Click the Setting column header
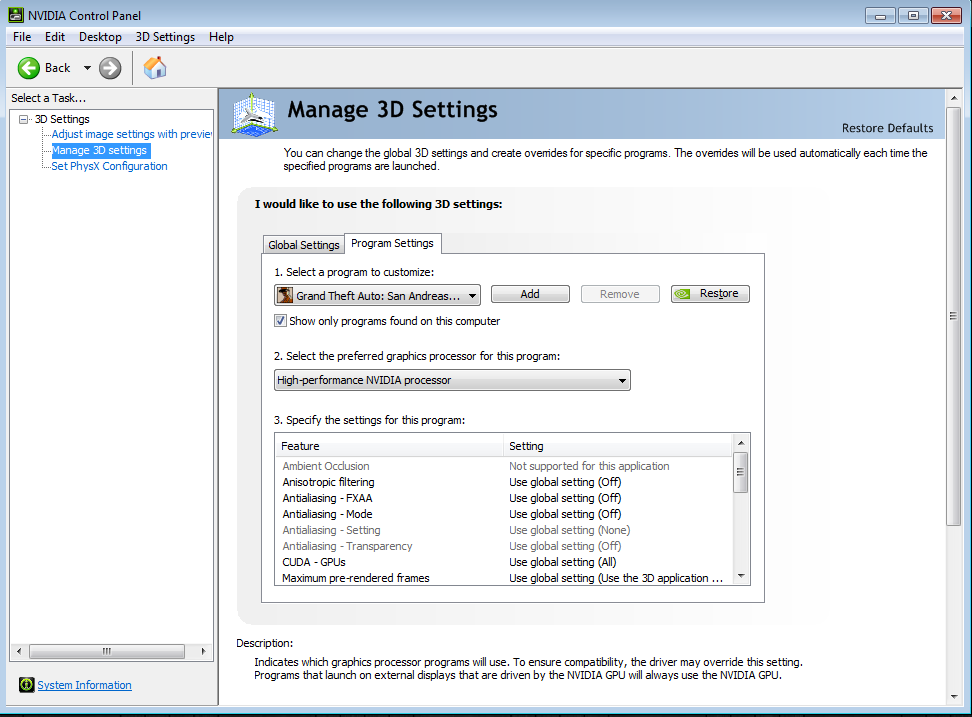This screenshot has height=717, width=972. click(617, 446)
